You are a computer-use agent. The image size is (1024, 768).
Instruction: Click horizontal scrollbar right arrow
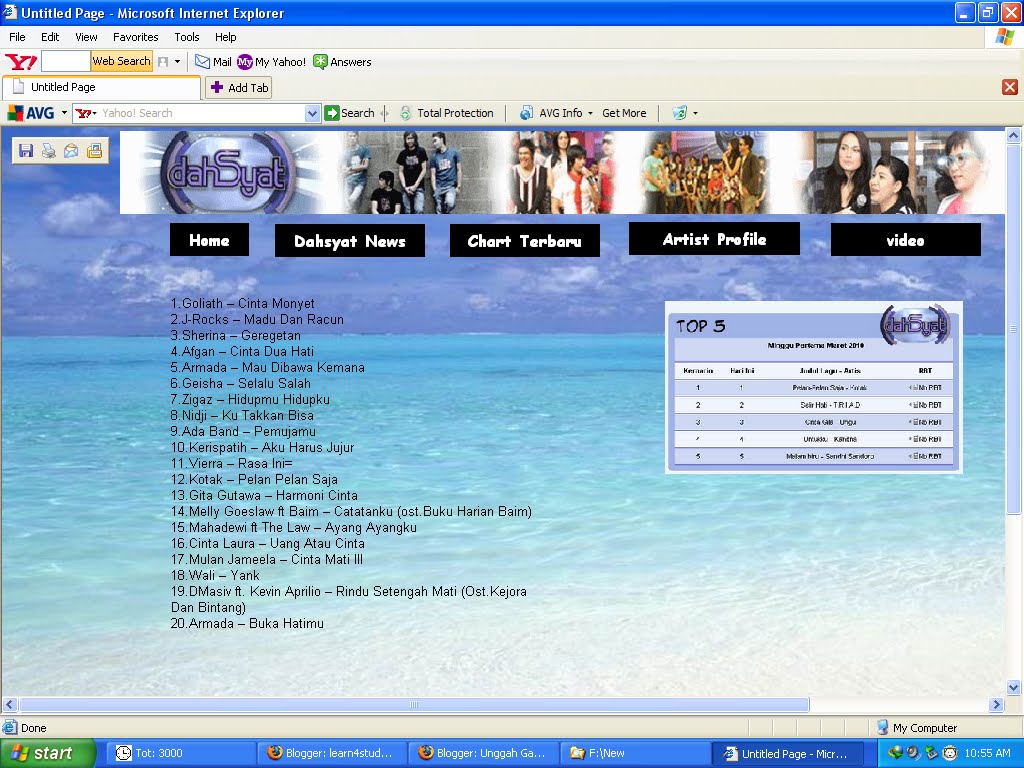point(996,705)
